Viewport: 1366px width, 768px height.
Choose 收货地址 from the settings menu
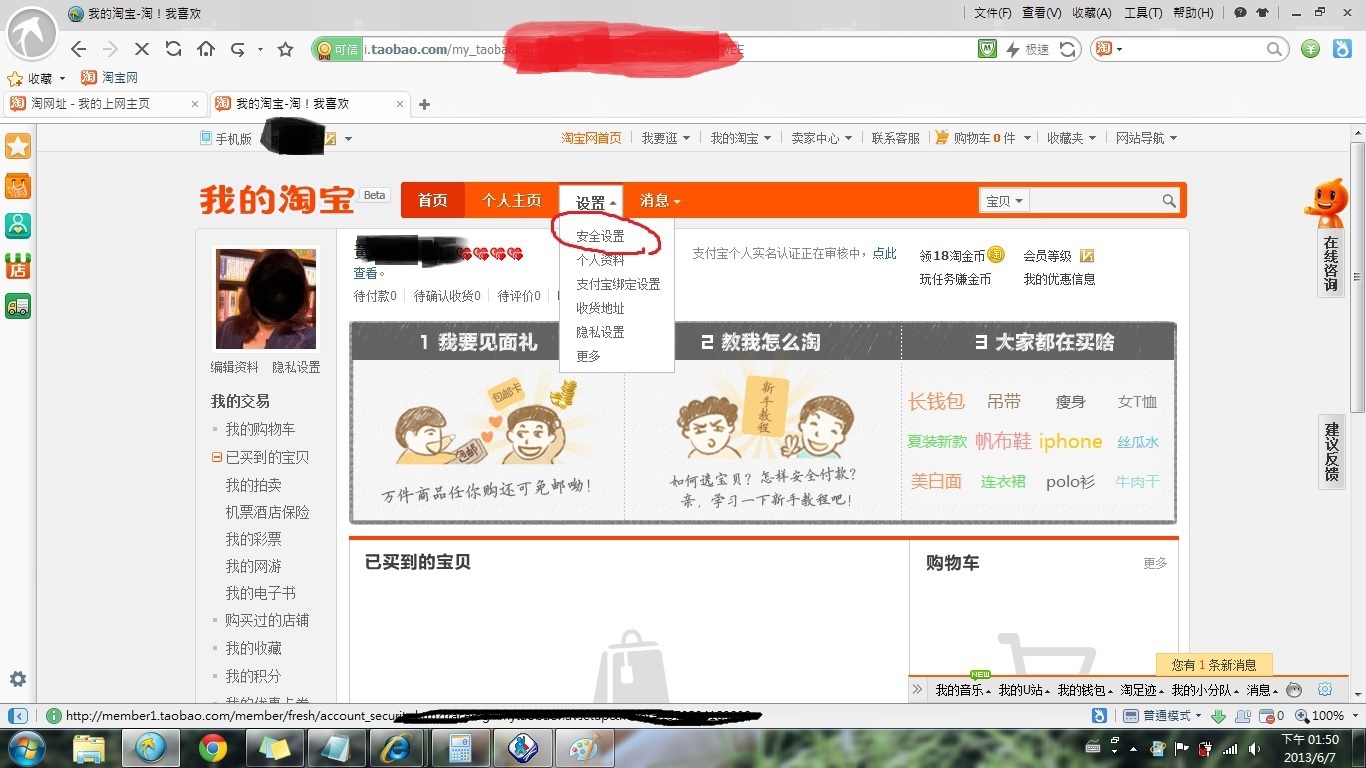[x=600, y=308]
